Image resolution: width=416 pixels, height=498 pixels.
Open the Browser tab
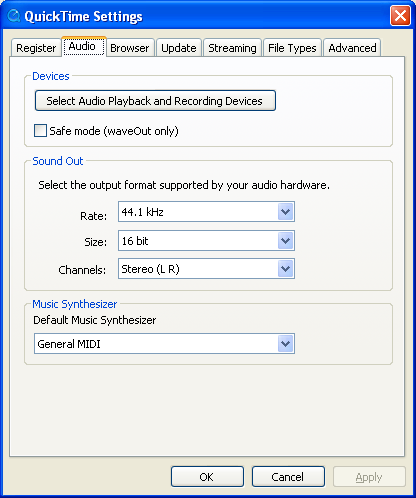pyautogui.click(x=130, y=48)
